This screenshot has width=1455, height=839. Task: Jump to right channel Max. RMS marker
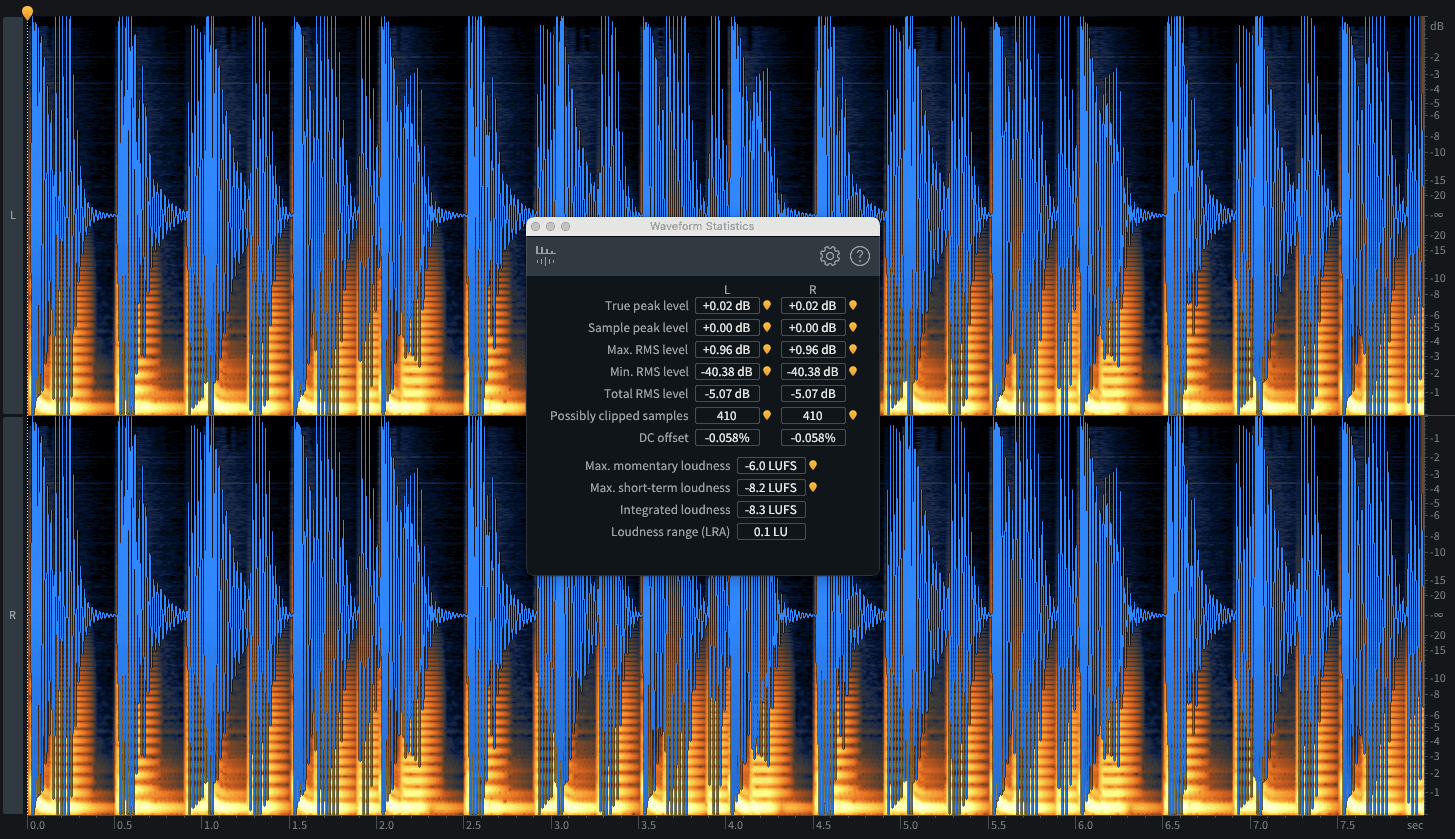click(x=853, y=350)
